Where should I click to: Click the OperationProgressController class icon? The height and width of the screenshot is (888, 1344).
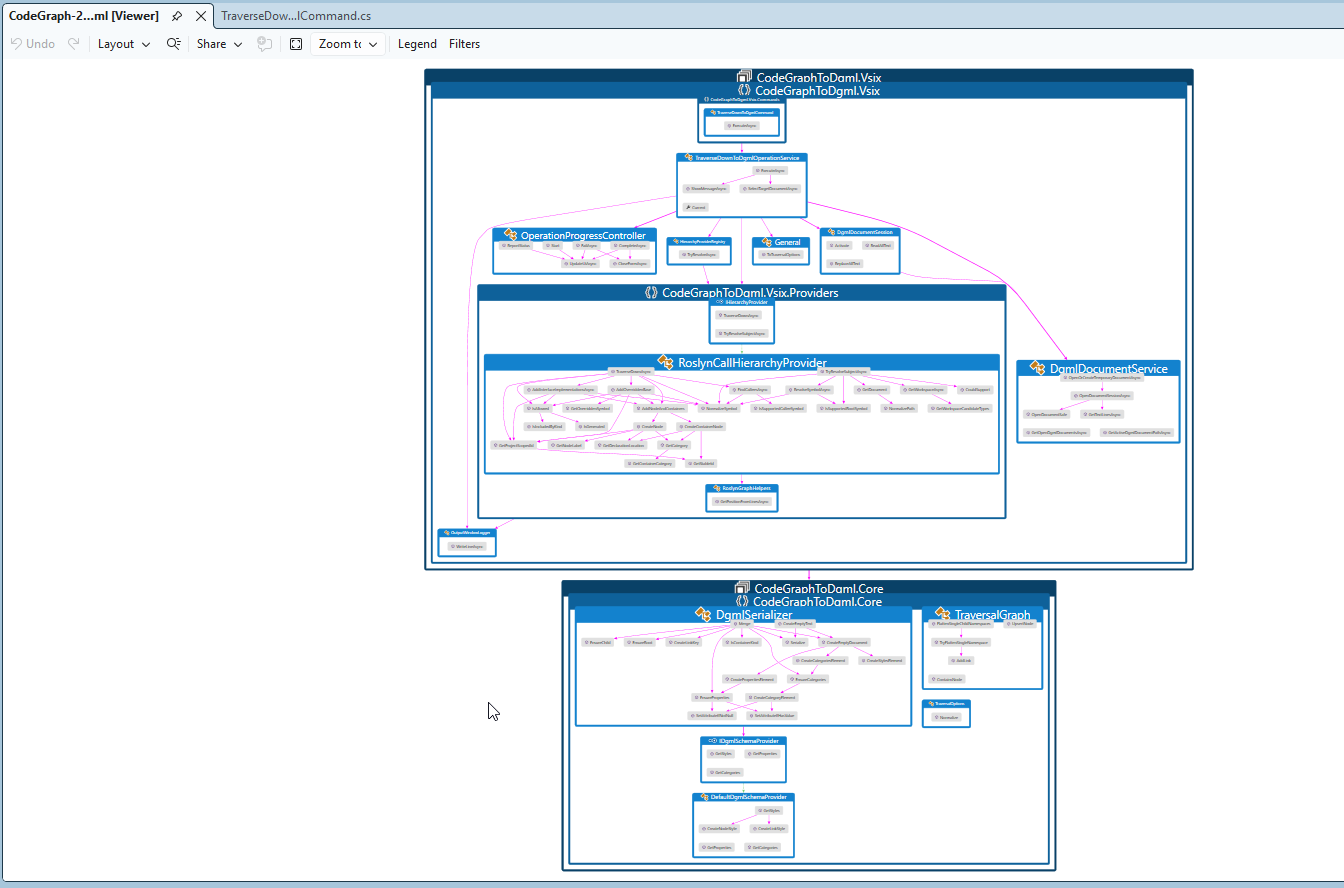(510, 235)
